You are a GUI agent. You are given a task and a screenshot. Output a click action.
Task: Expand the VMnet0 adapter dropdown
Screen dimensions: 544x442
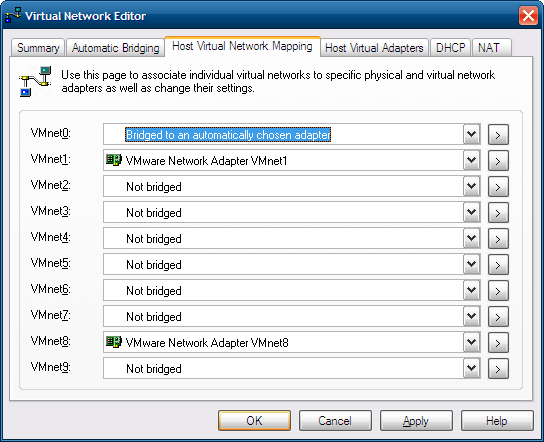pyautogui.click(x=471, y=134)
